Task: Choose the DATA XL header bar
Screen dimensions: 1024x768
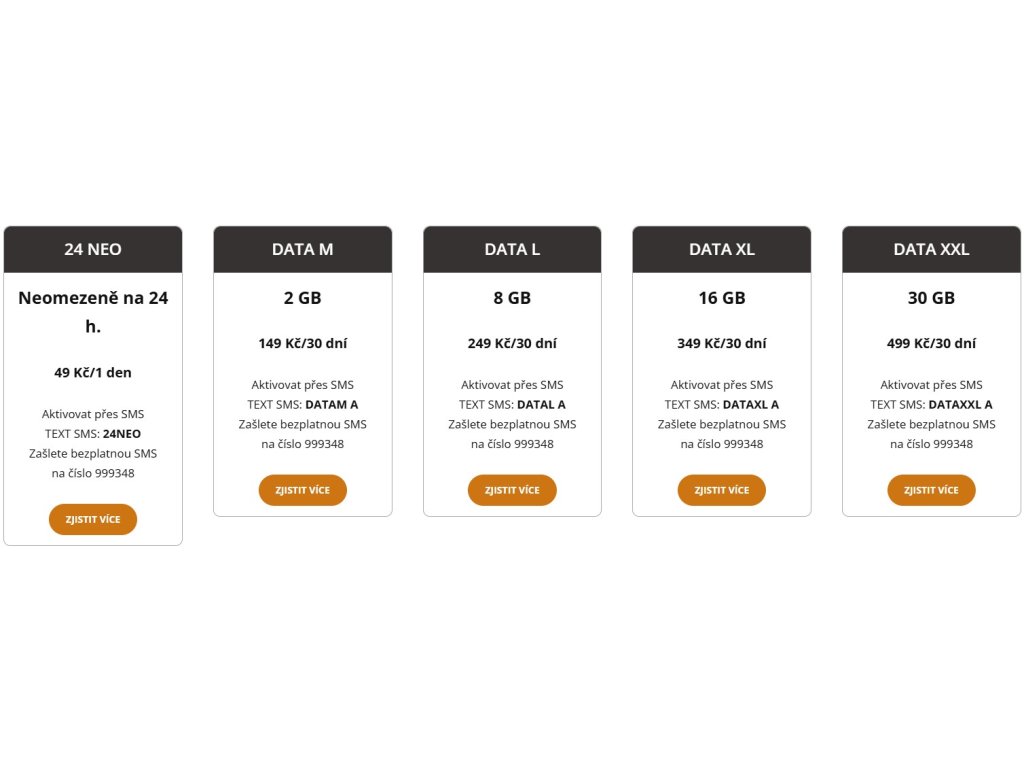Action: [721, 249]
